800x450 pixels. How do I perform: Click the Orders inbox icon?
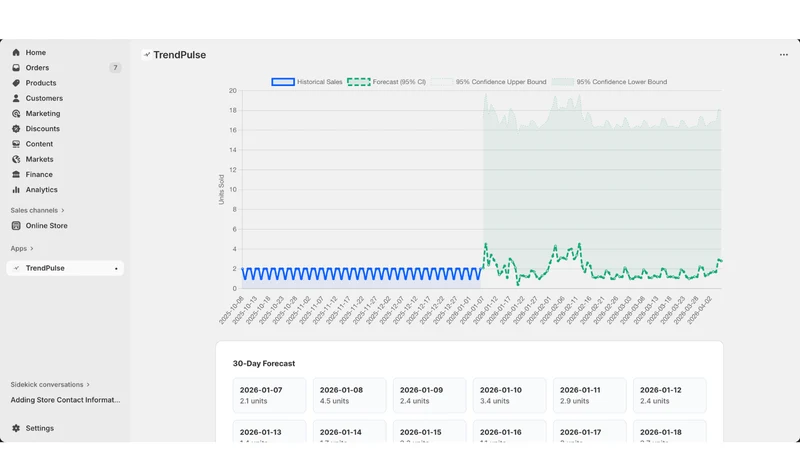pos(16,68)
